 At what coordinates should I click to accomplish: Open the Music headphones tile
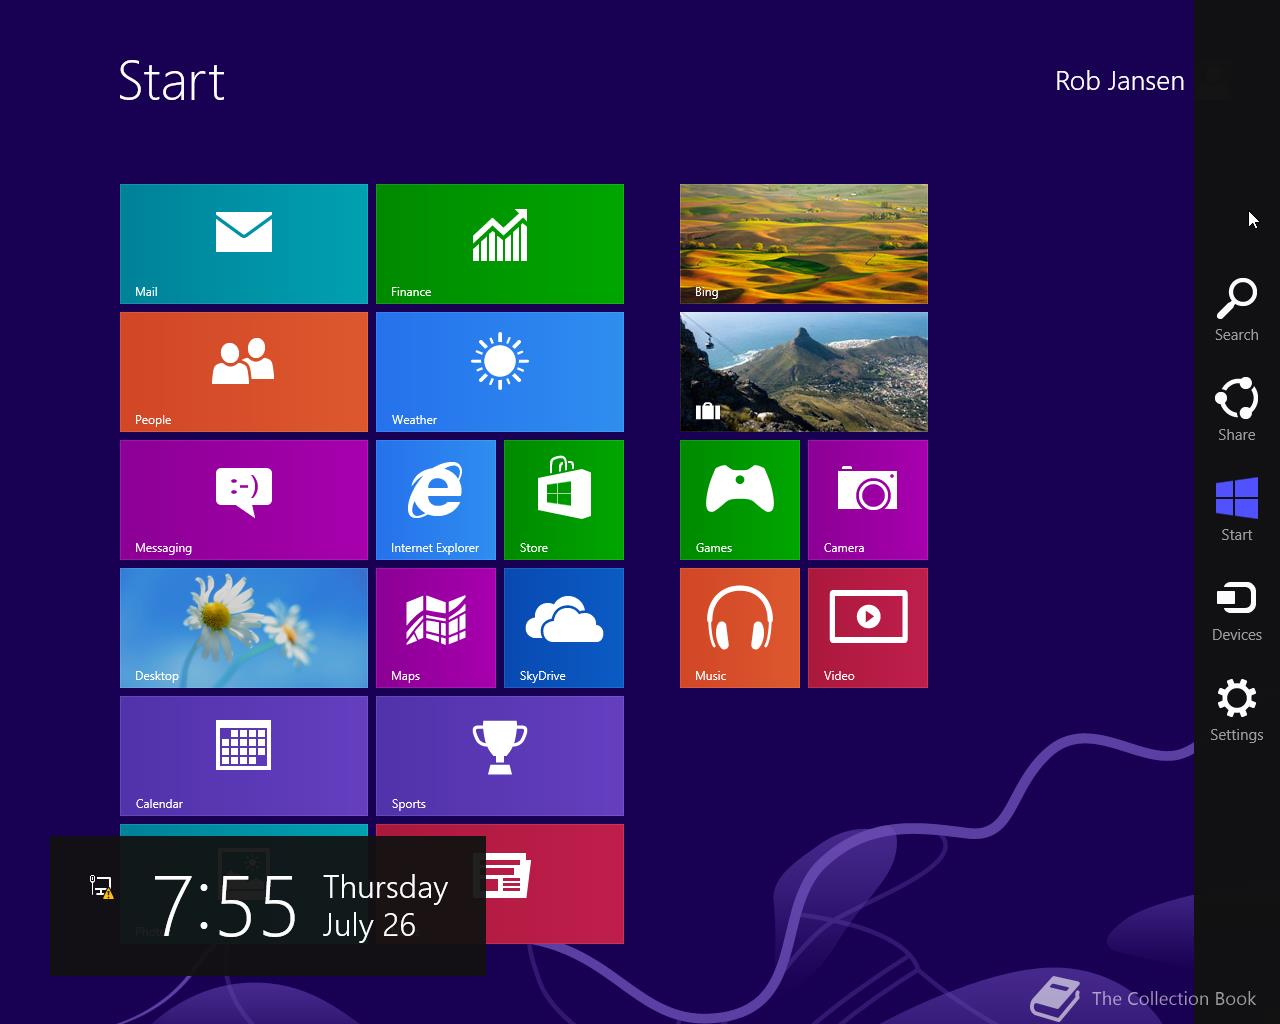pyautogui.click(x=740, y=628)
